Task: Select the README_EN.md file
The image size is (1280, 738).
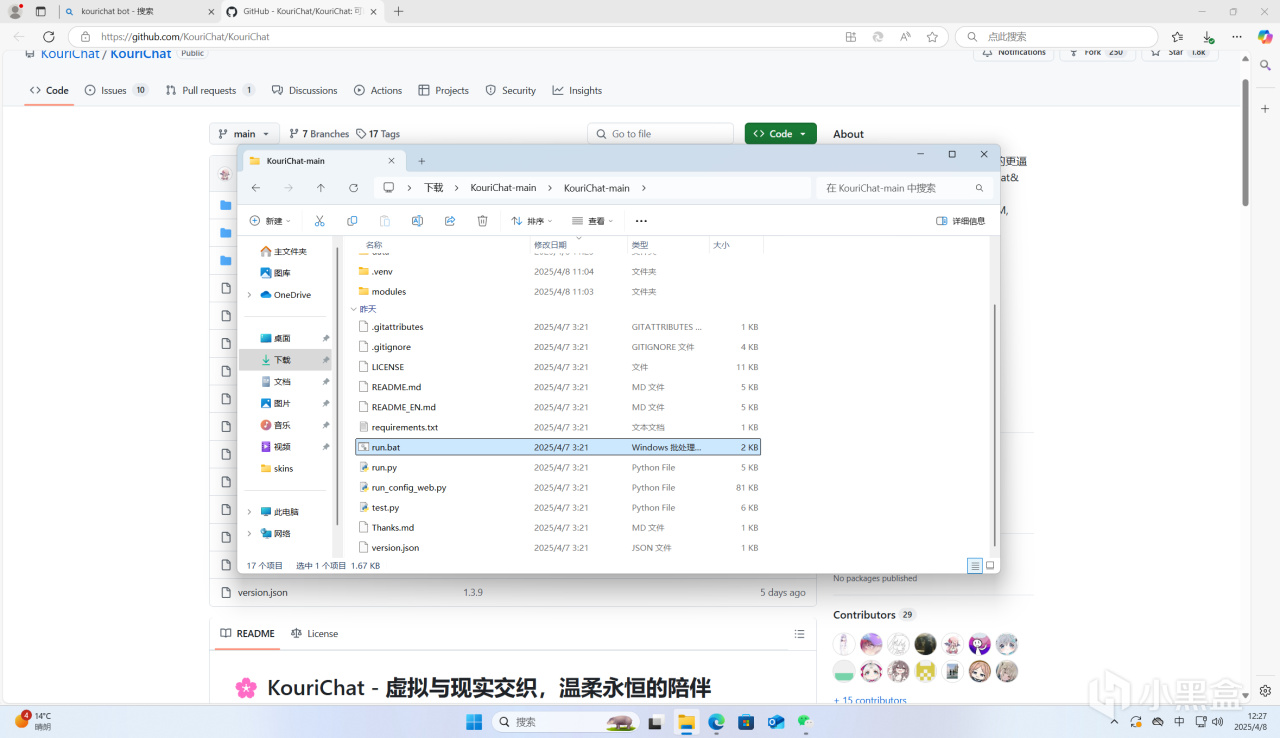Action: point(558,407)
